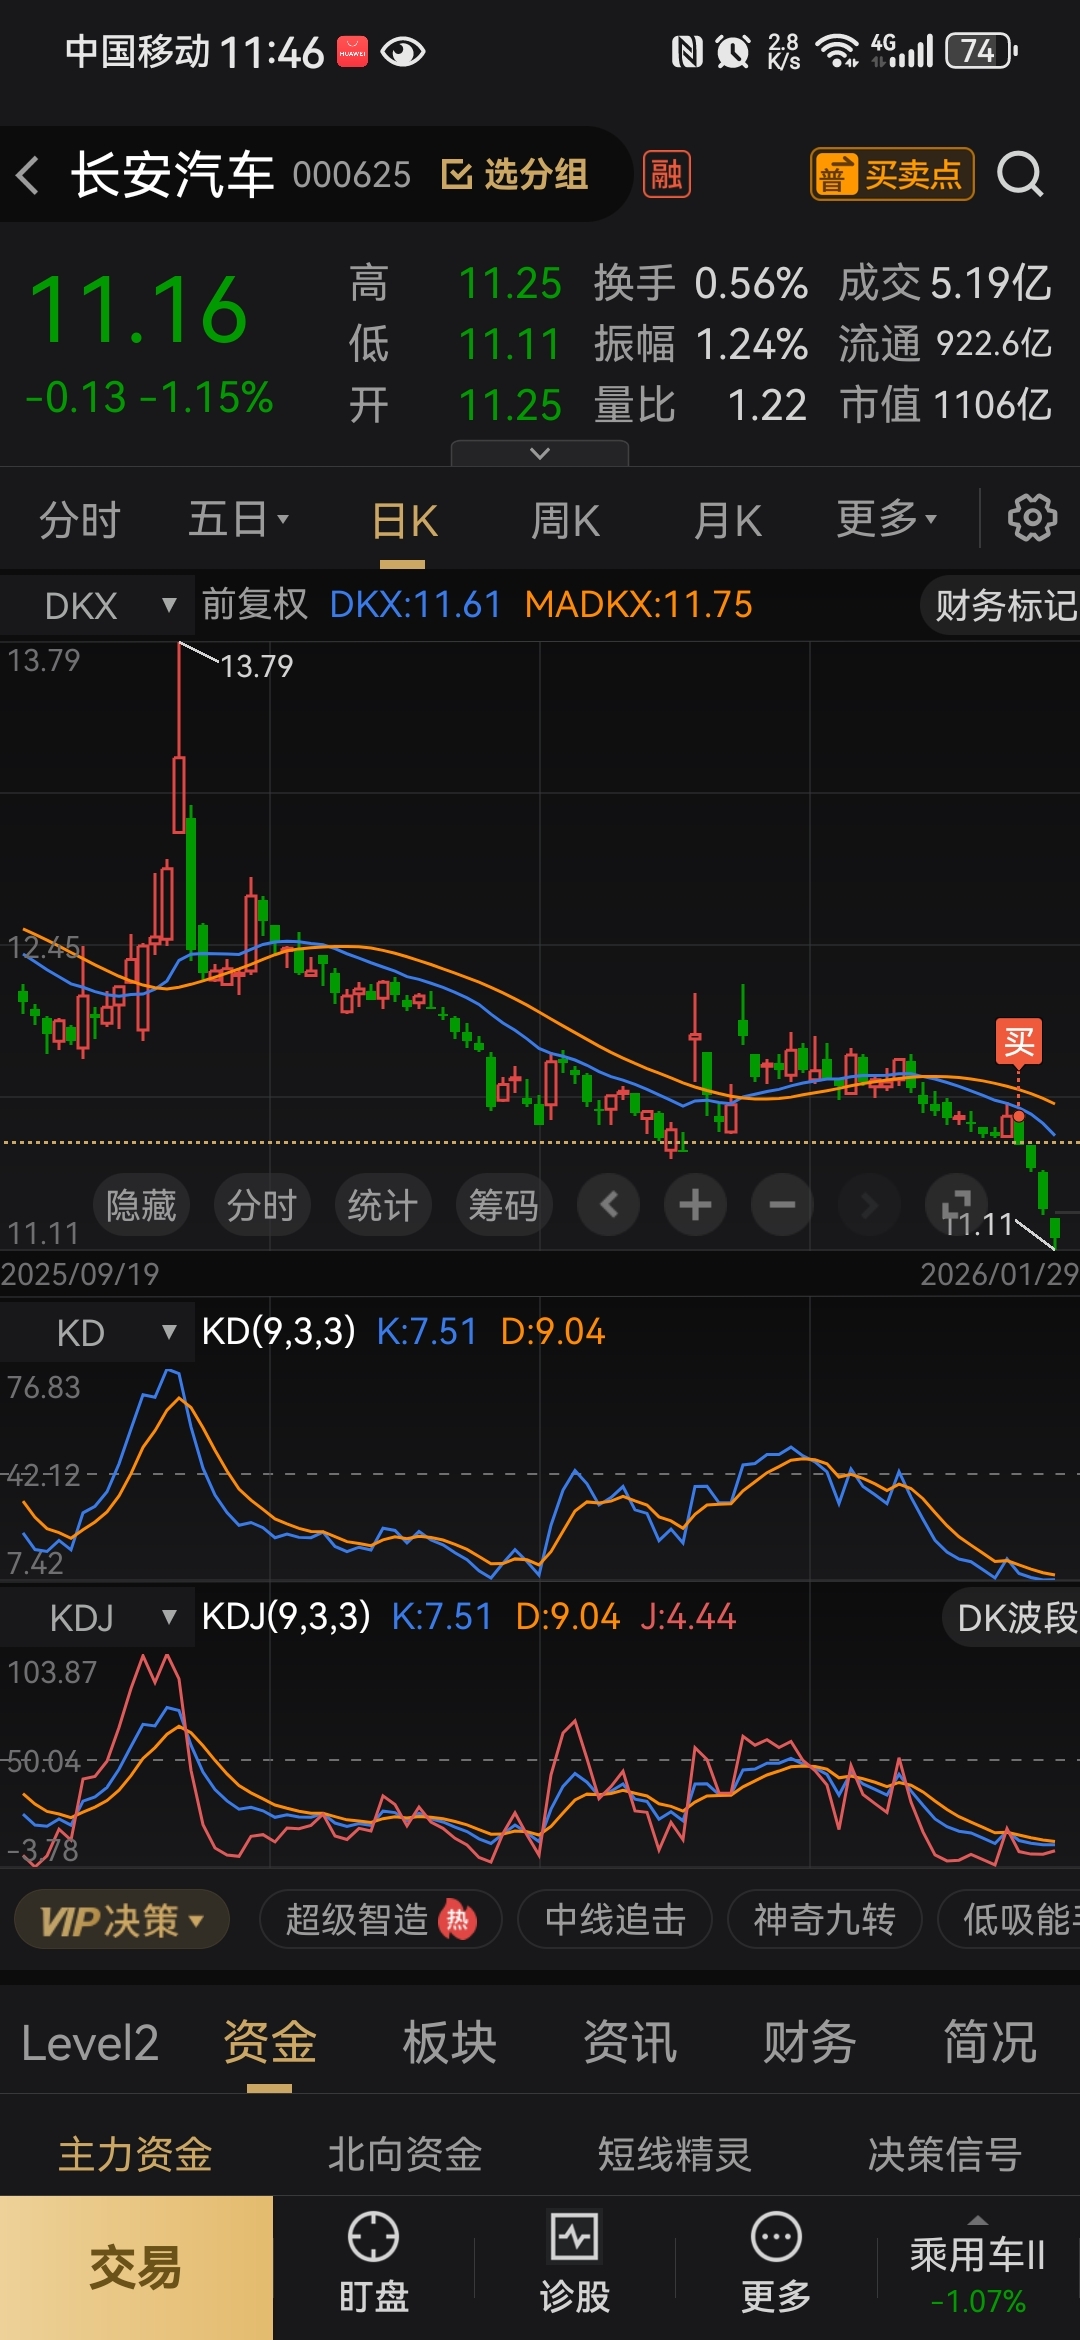1080x2340 pixels.
Task: Select the 低吸能 indicator chip
Action: point(1010,1920)
